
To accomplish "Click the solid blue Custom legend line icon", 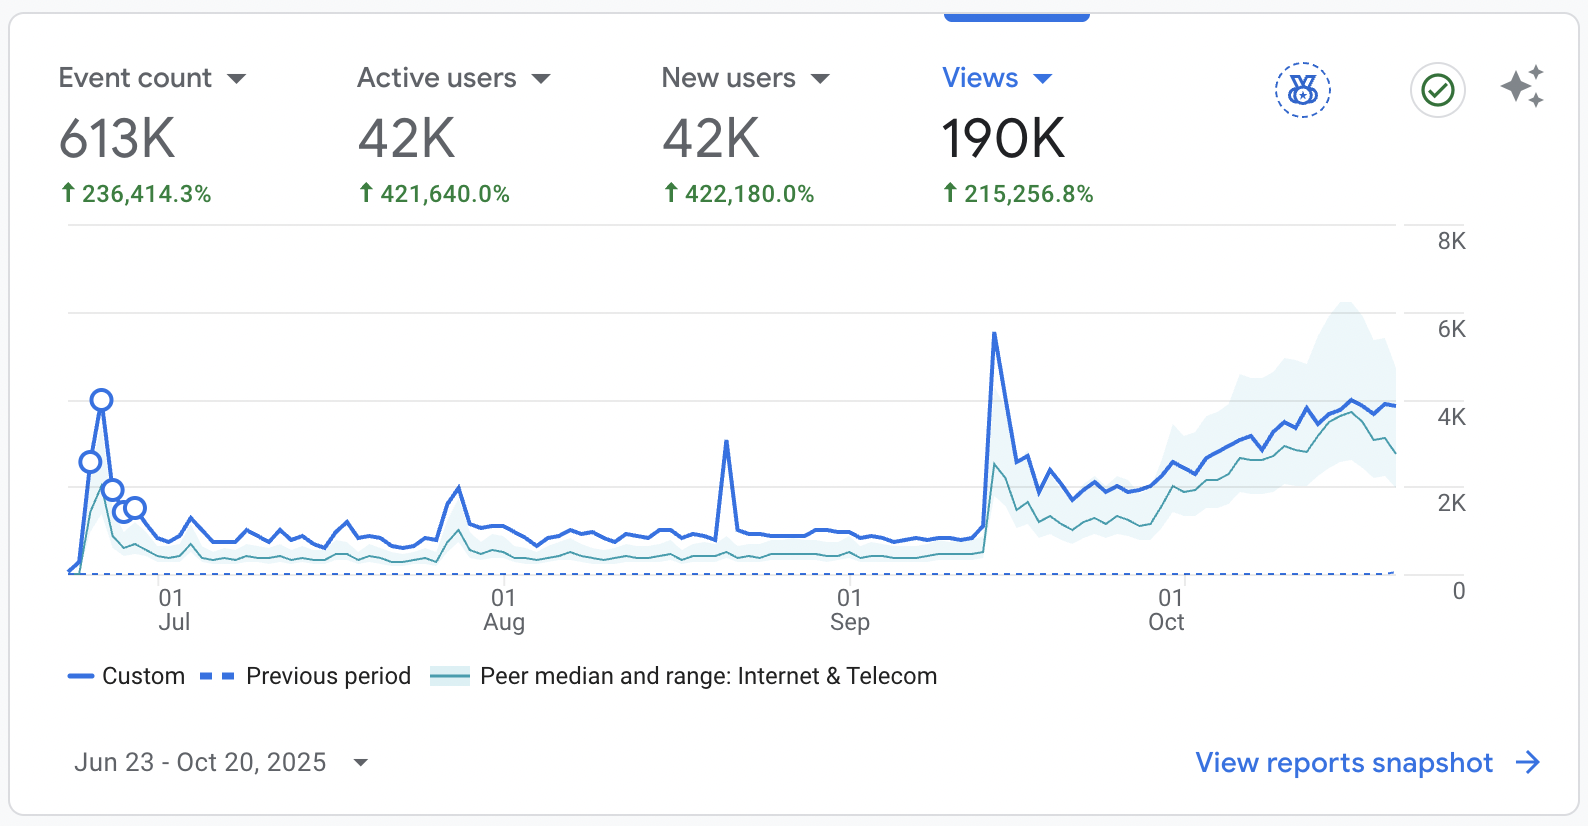I will point(80,677).
